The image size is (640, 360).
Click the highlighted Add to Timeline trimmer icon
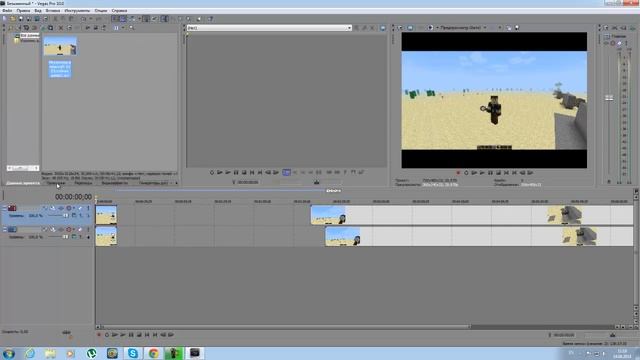point(287,173)
